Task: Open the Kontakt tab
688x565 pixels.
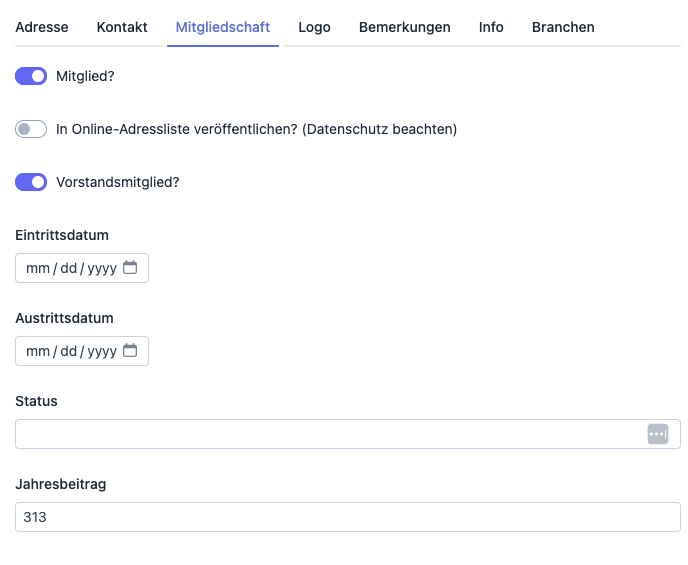Action: click(122, 27)
